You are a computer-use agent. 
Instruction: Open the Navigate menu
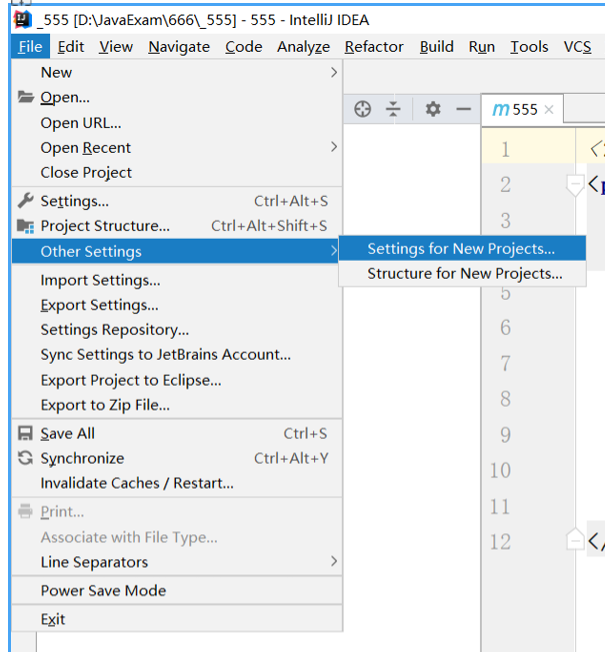tap(179, 47)
